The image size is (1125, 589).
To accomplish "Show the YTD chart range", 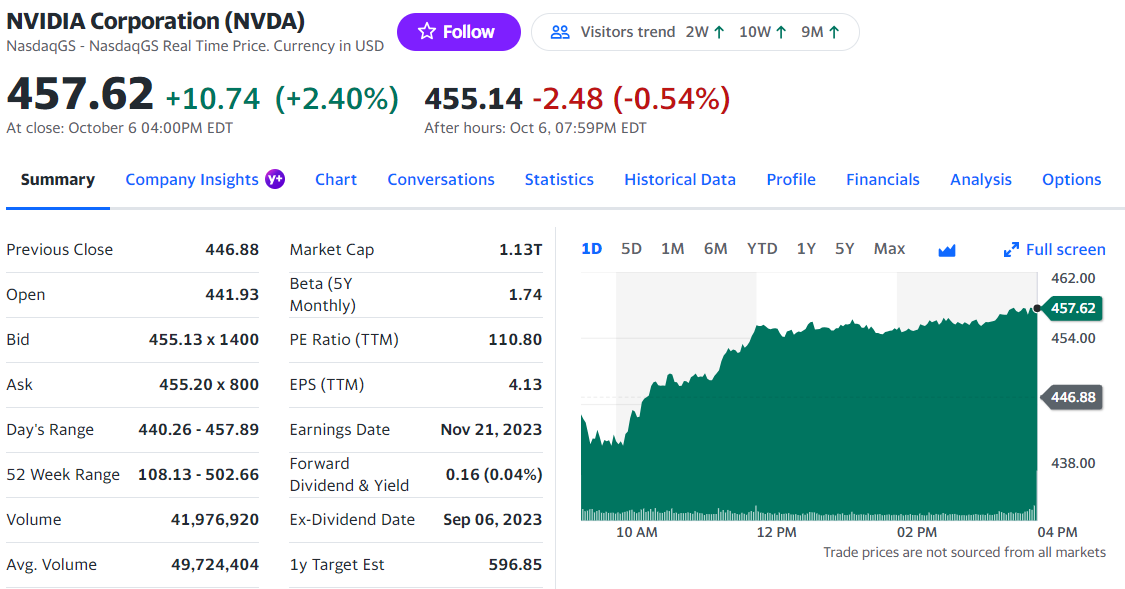I will click(x=762, y=249).
